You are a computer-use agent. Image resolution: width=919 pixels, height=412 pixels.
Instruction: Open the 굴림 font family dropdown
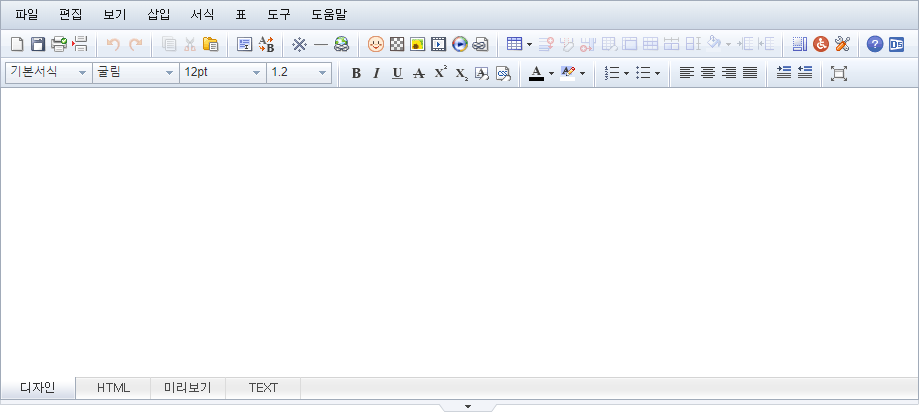click(134, 73)
